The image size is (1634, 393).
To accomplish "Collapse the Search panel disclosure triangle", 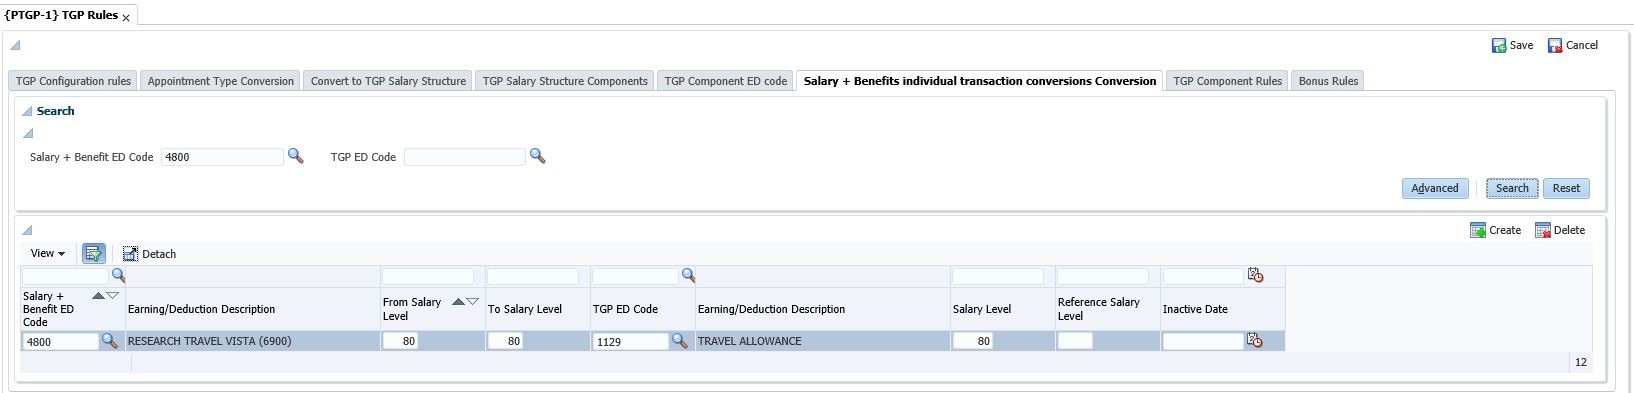I will click(27, 111).
